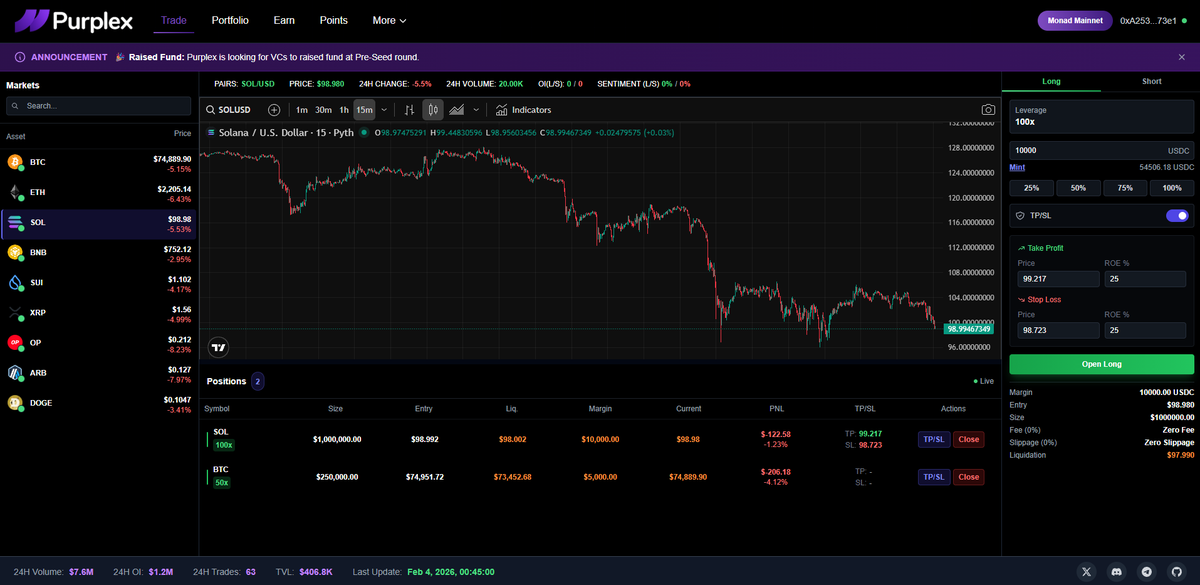Click the Monad Mainnet network button
This screenshot has height=585, width=1200.
tap(1075, 20)
